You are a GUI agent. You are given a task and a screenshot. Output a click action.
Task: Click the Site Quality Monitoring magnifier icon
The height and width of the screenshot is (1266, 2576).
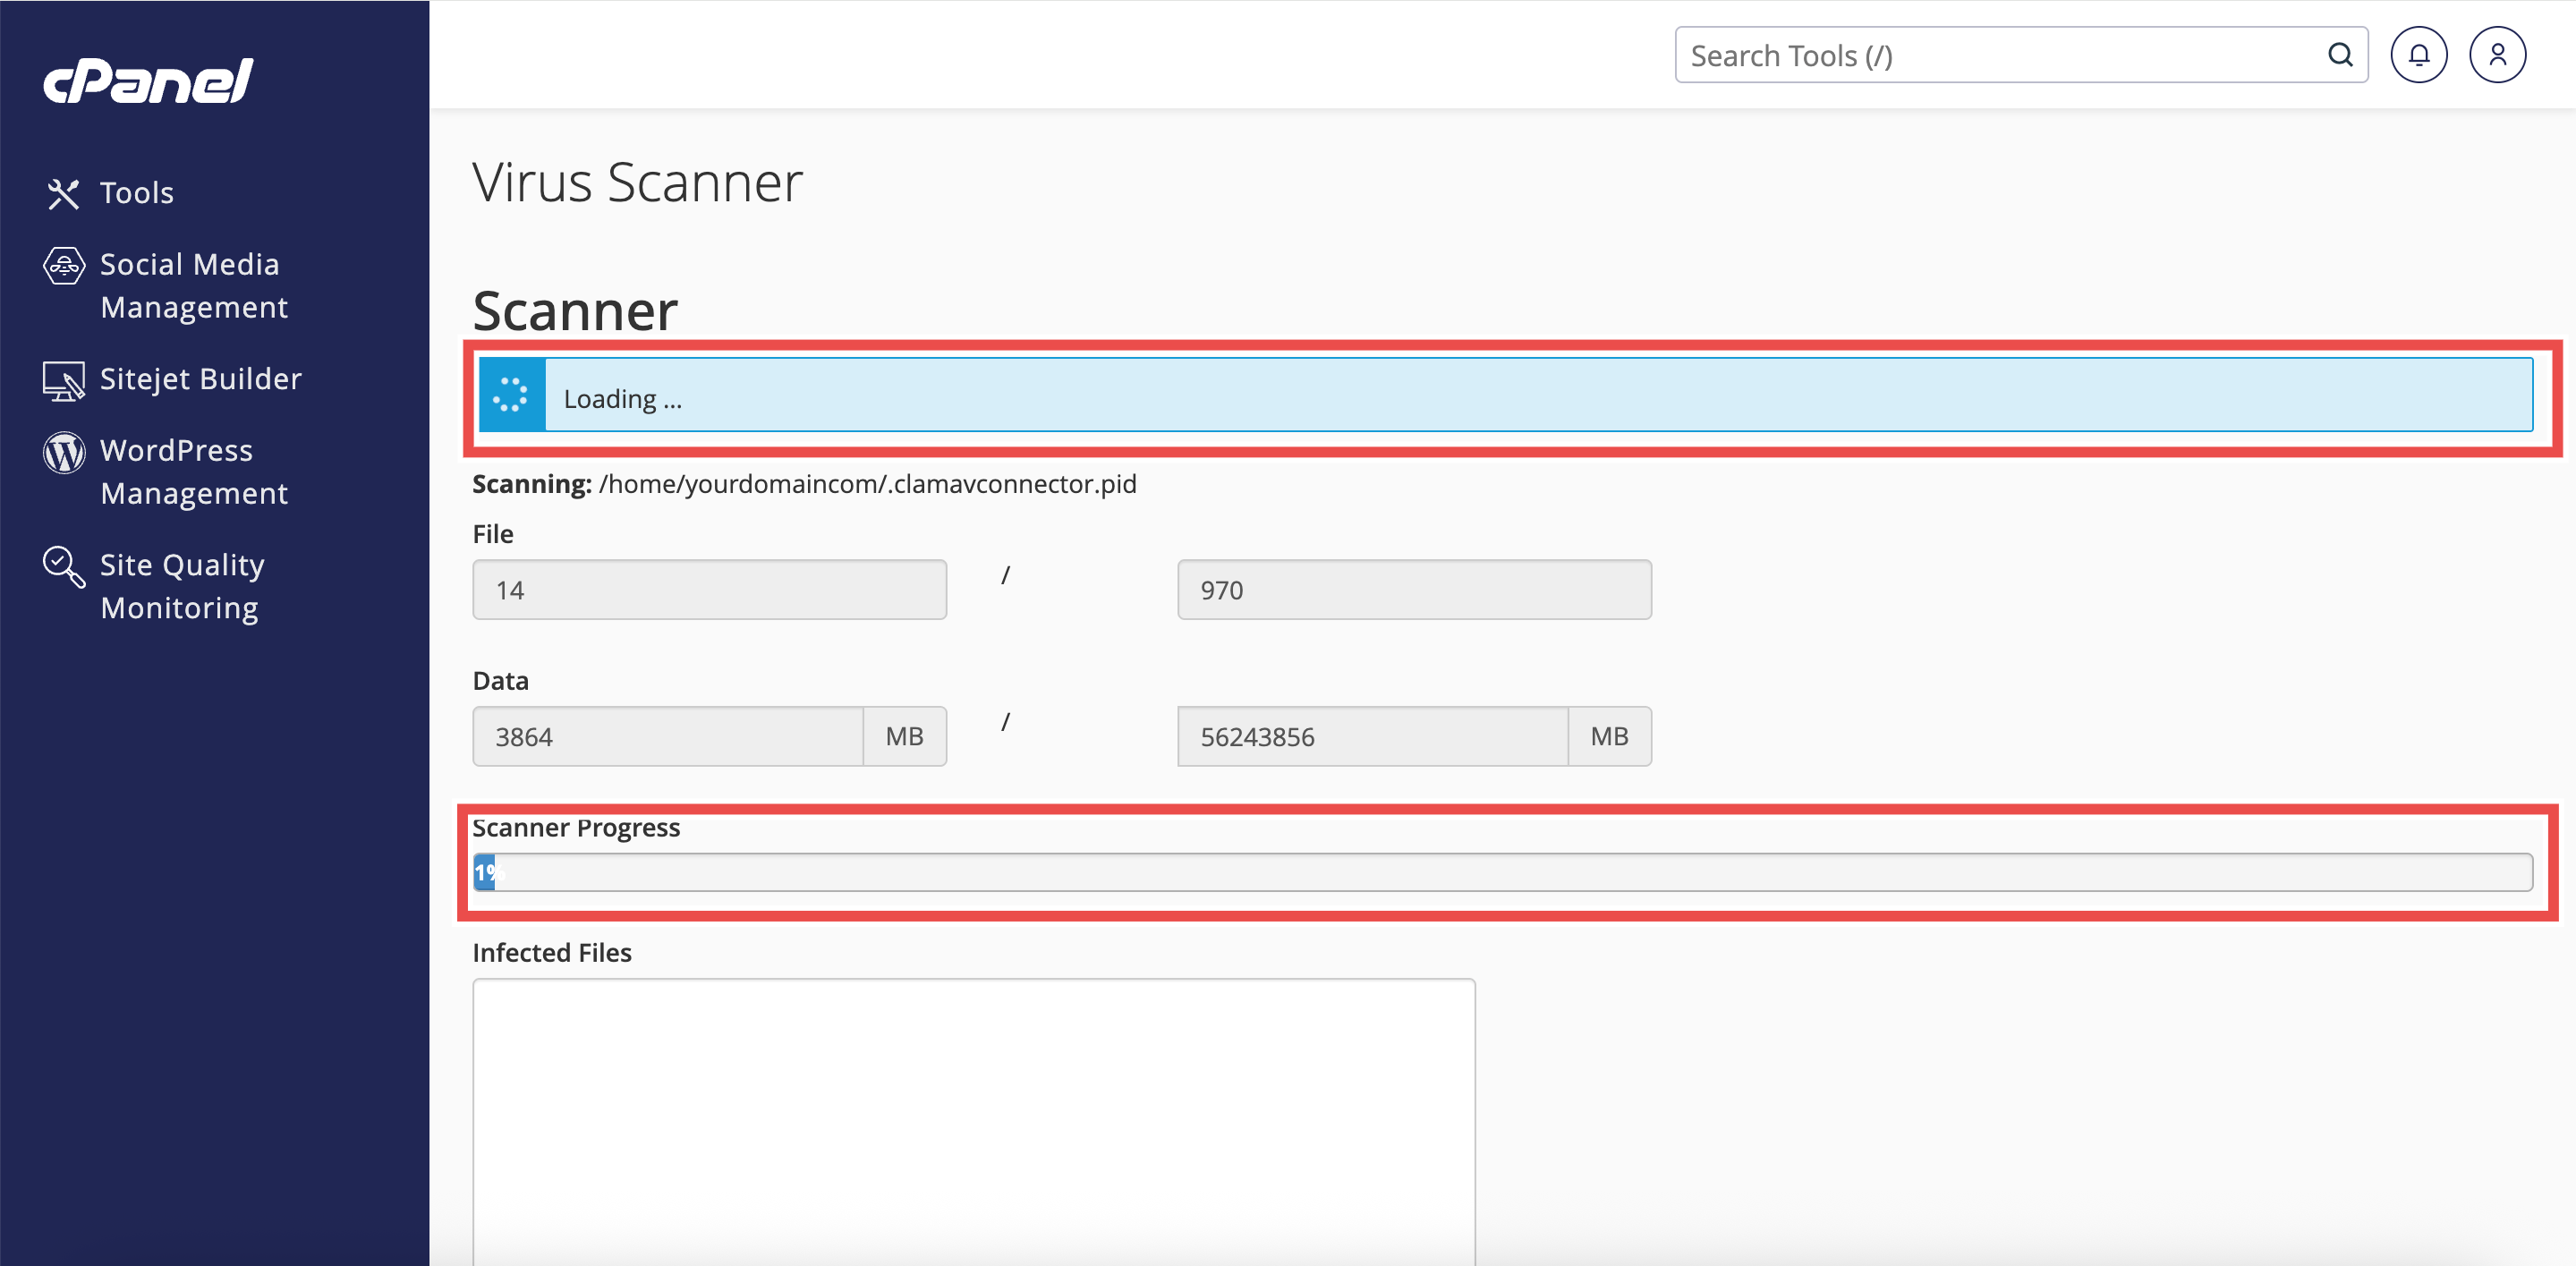tap(63, 566)
